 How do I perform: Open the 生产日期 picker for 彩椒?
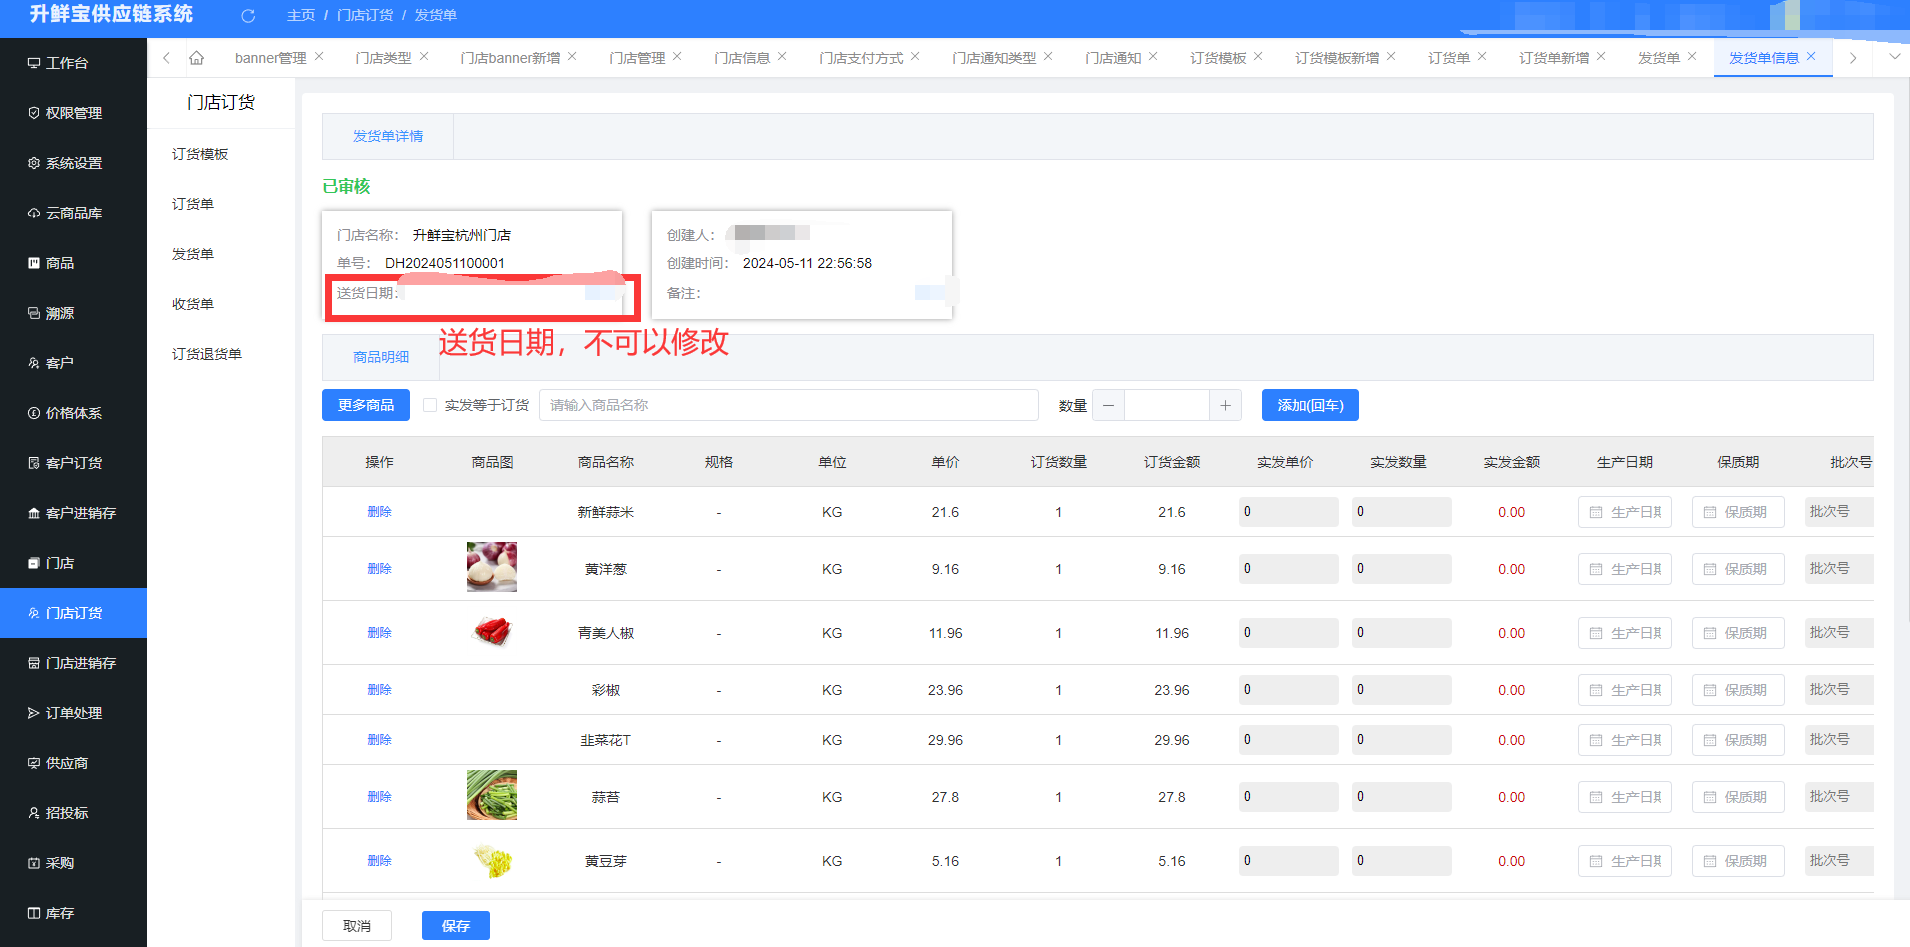pos(1625,690)
